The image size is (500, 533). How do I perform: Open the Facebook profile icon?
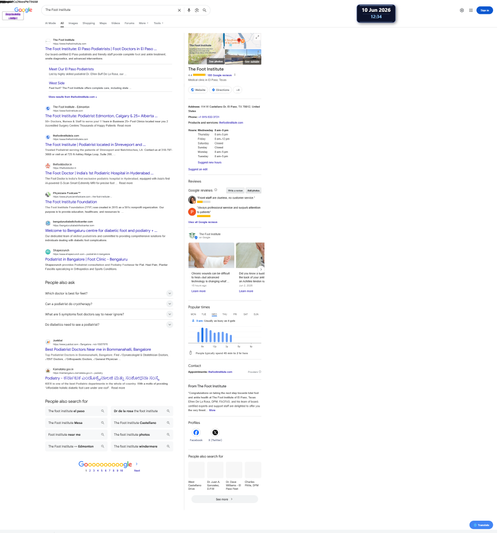pos(196,432)
